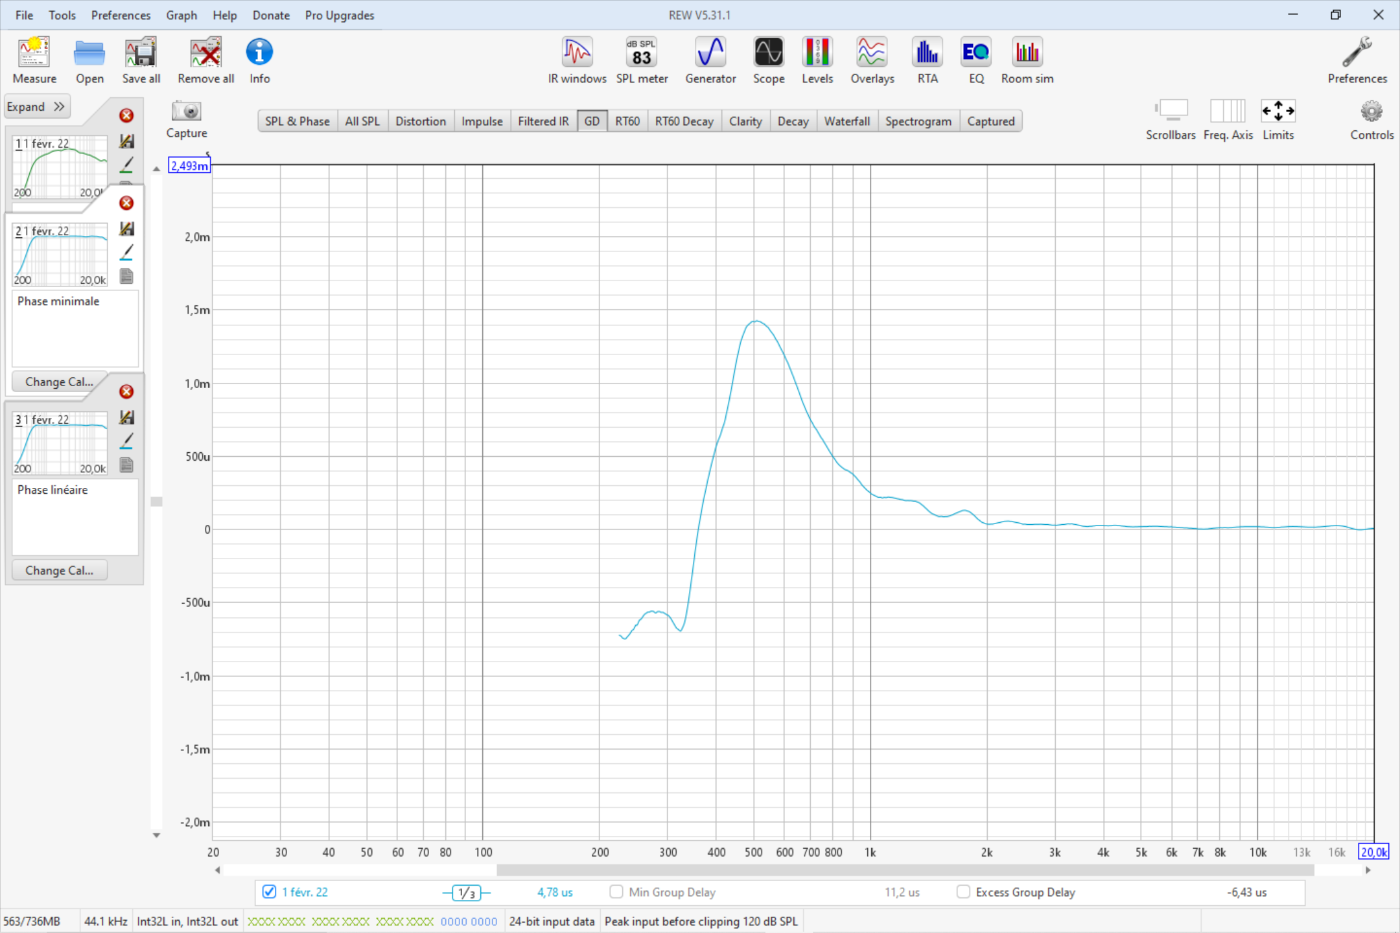Screen dimensions: 1400x933
Task: Open Room sim tool
Action: click(x=1027, y=60)
